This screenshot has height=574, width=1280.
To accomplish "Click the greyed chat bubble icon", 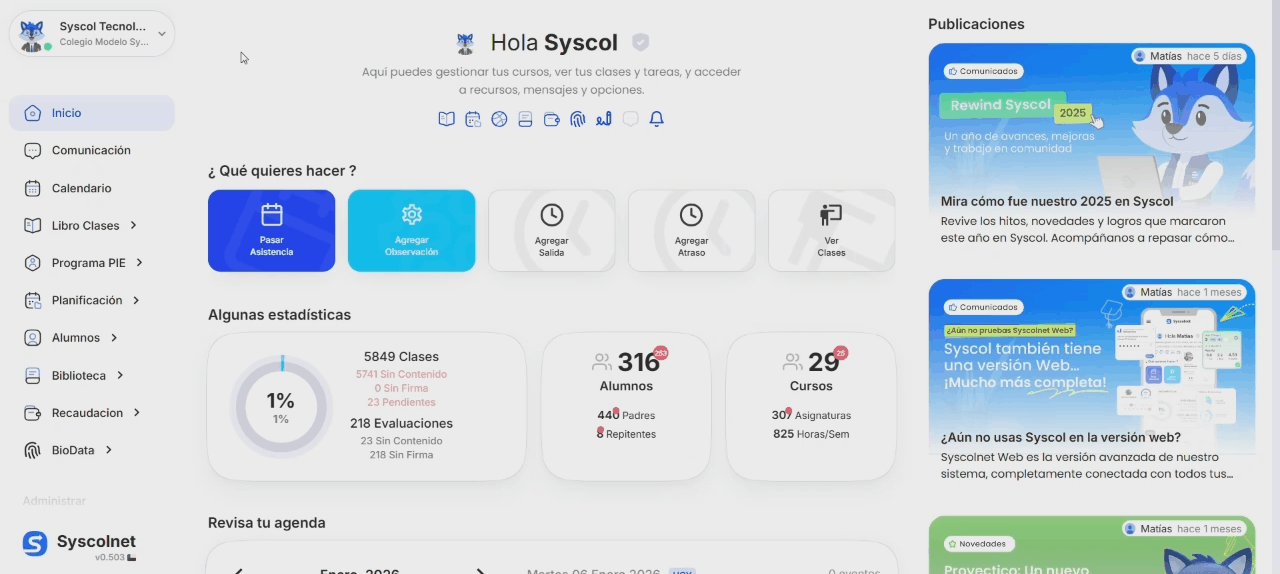I will pos(630,119).
